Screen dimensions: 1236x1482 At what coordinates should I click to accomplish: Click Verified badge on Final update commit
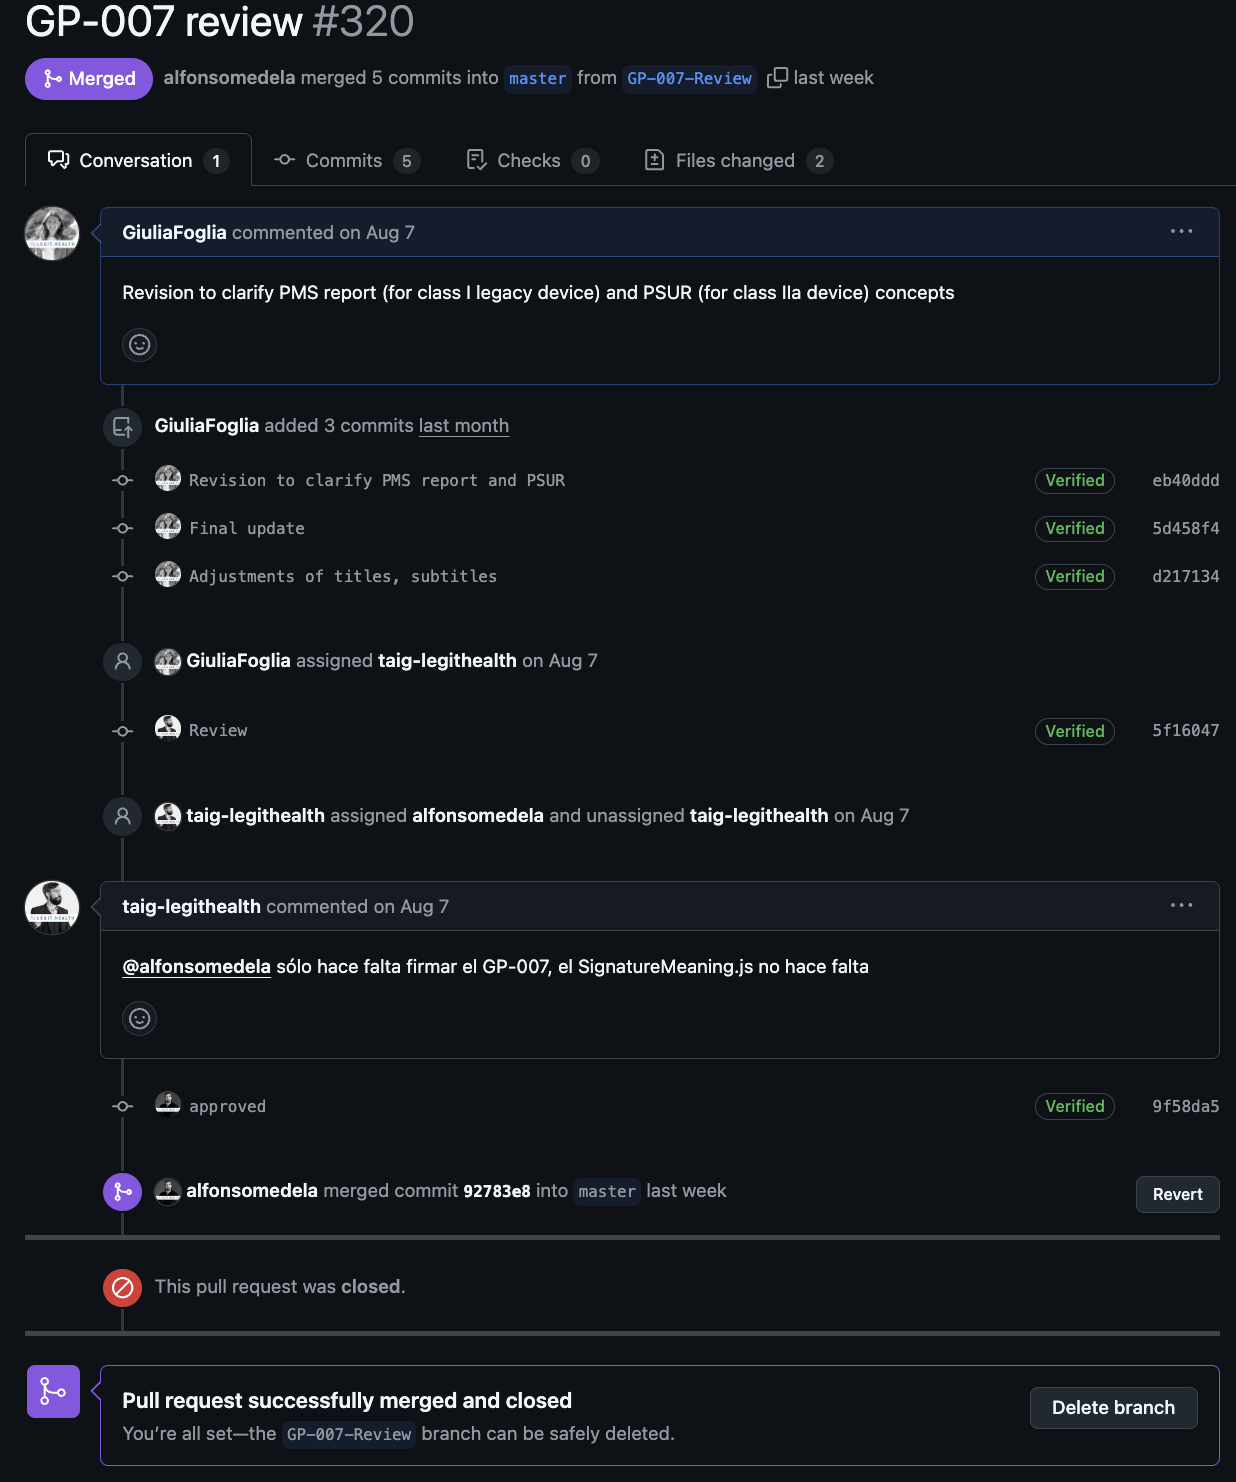tap(1074, 529)
